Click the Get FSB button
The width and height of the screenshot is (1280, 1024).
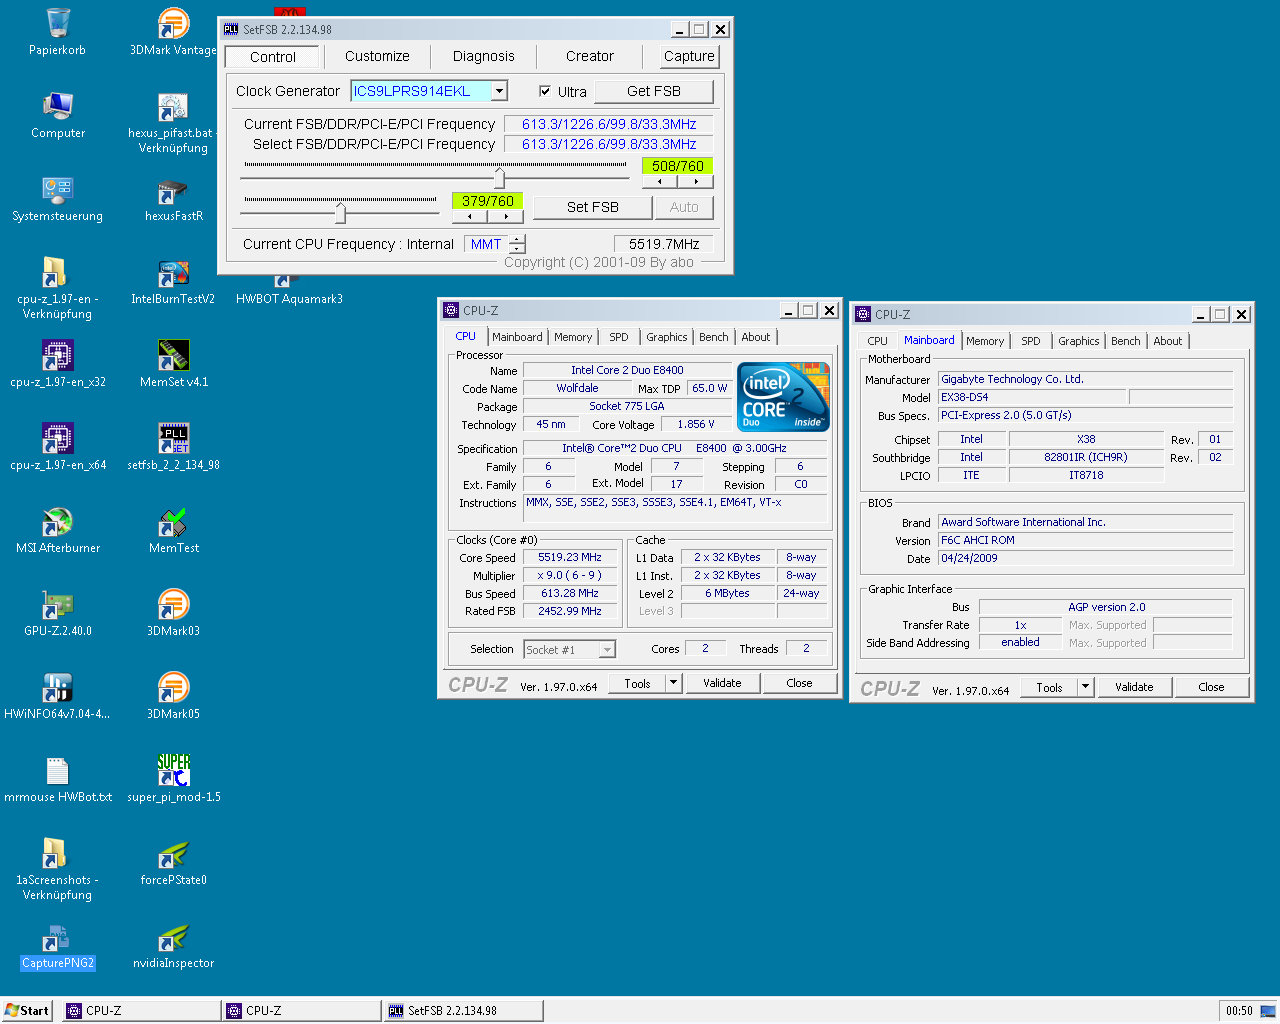click(654, 91)
